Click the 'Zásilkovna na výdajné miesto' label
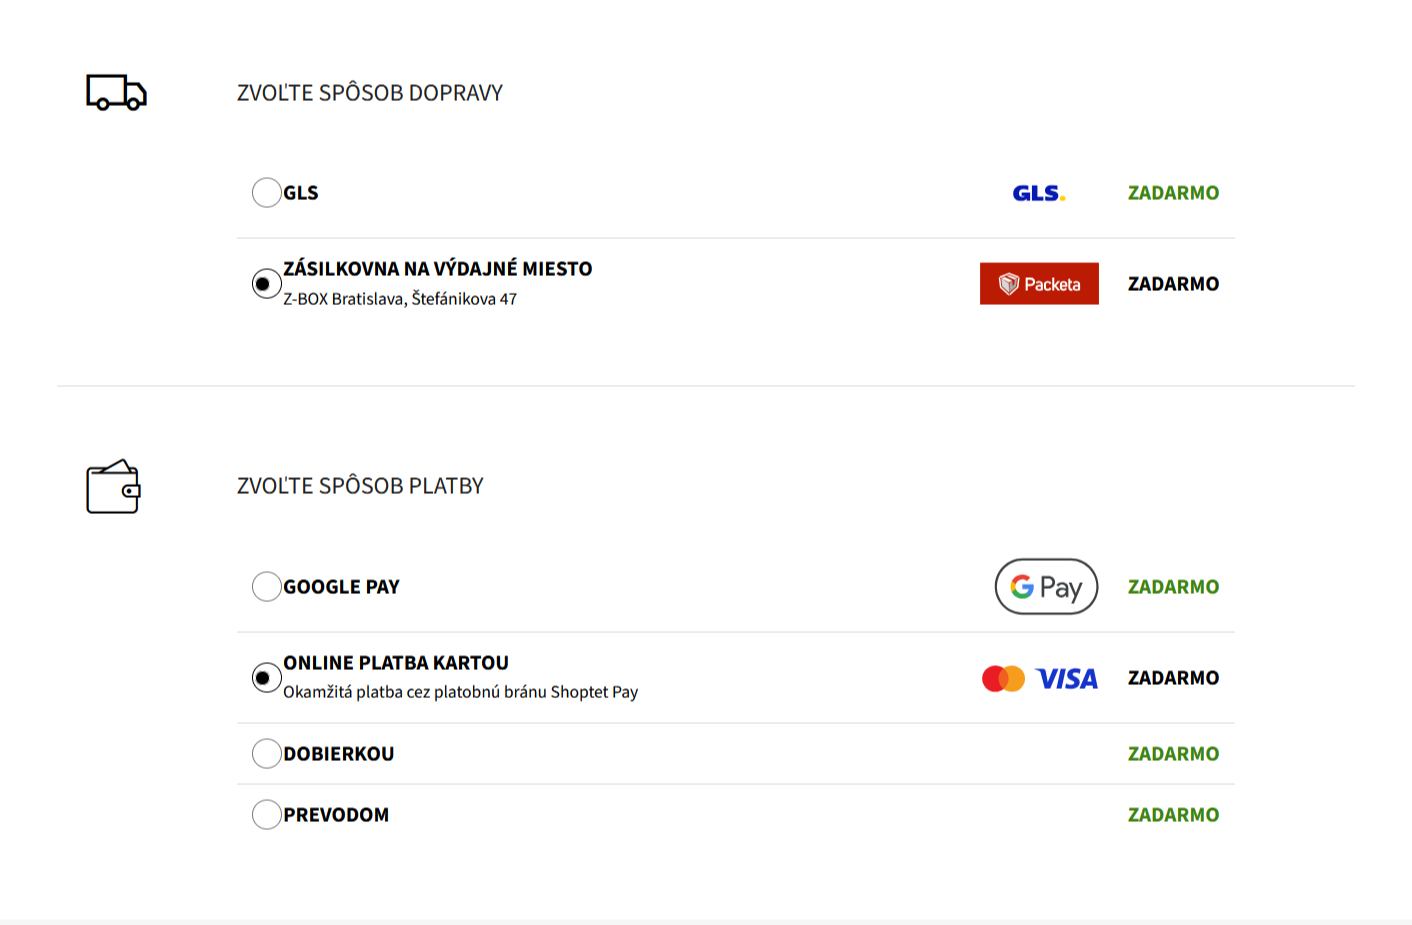 click(437, 268)
